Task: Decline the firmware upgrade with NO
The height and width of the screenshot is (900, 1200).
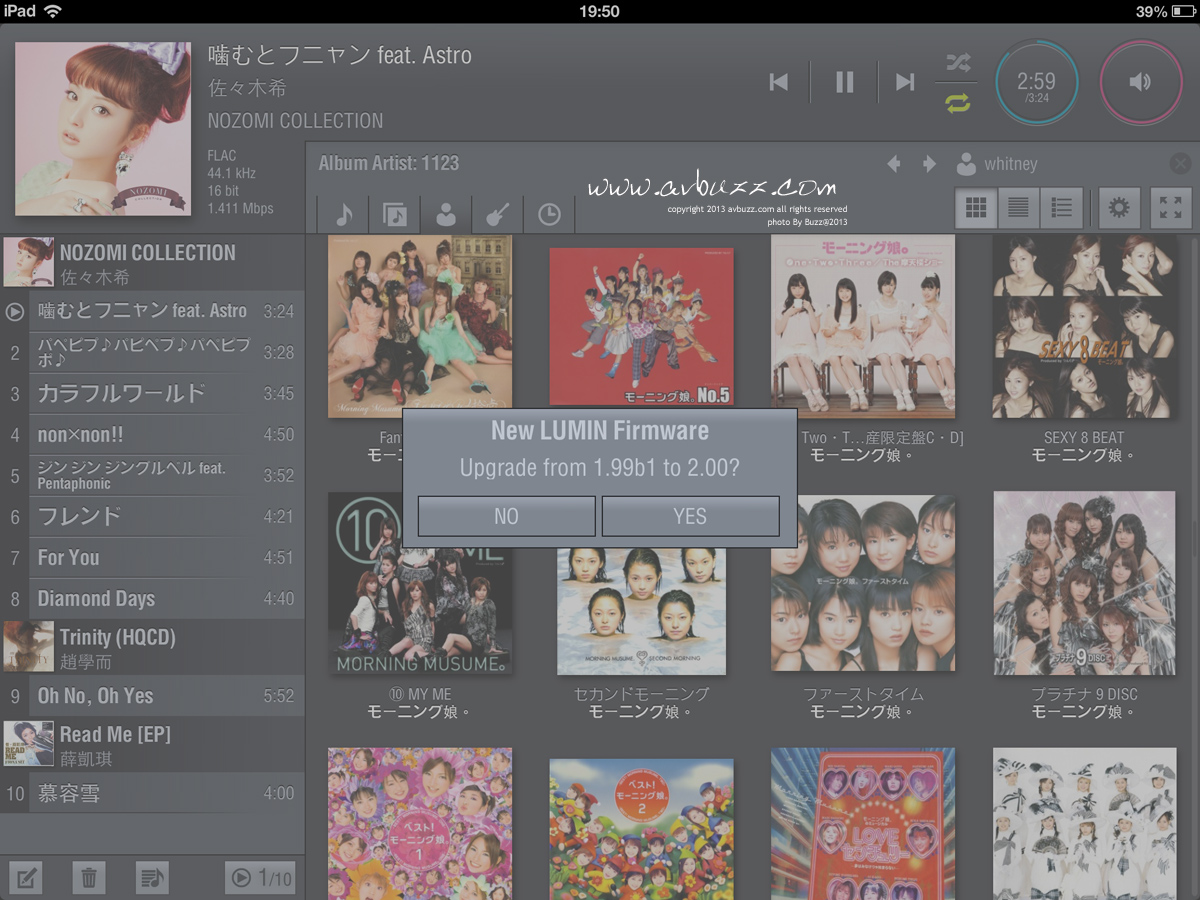Action: point(507,516)
